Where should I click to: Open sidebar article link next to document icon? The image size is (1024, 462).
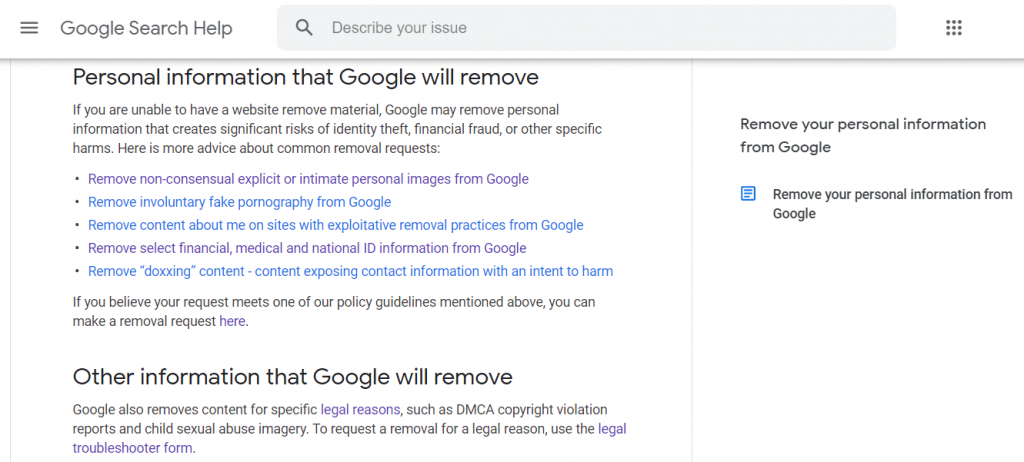[x=893, y=204]
